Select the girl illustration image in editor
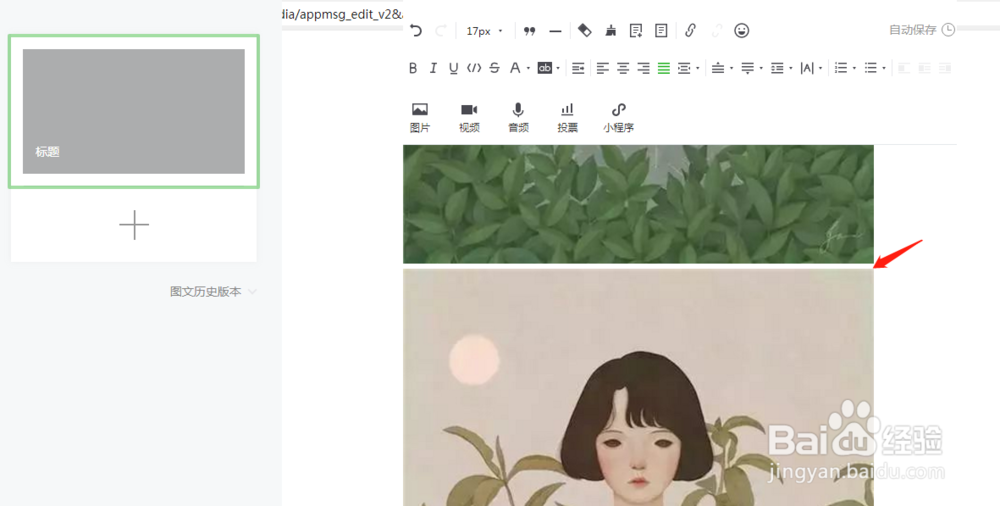This screenshot has height=506, width=1000. [x=638, y=387]
